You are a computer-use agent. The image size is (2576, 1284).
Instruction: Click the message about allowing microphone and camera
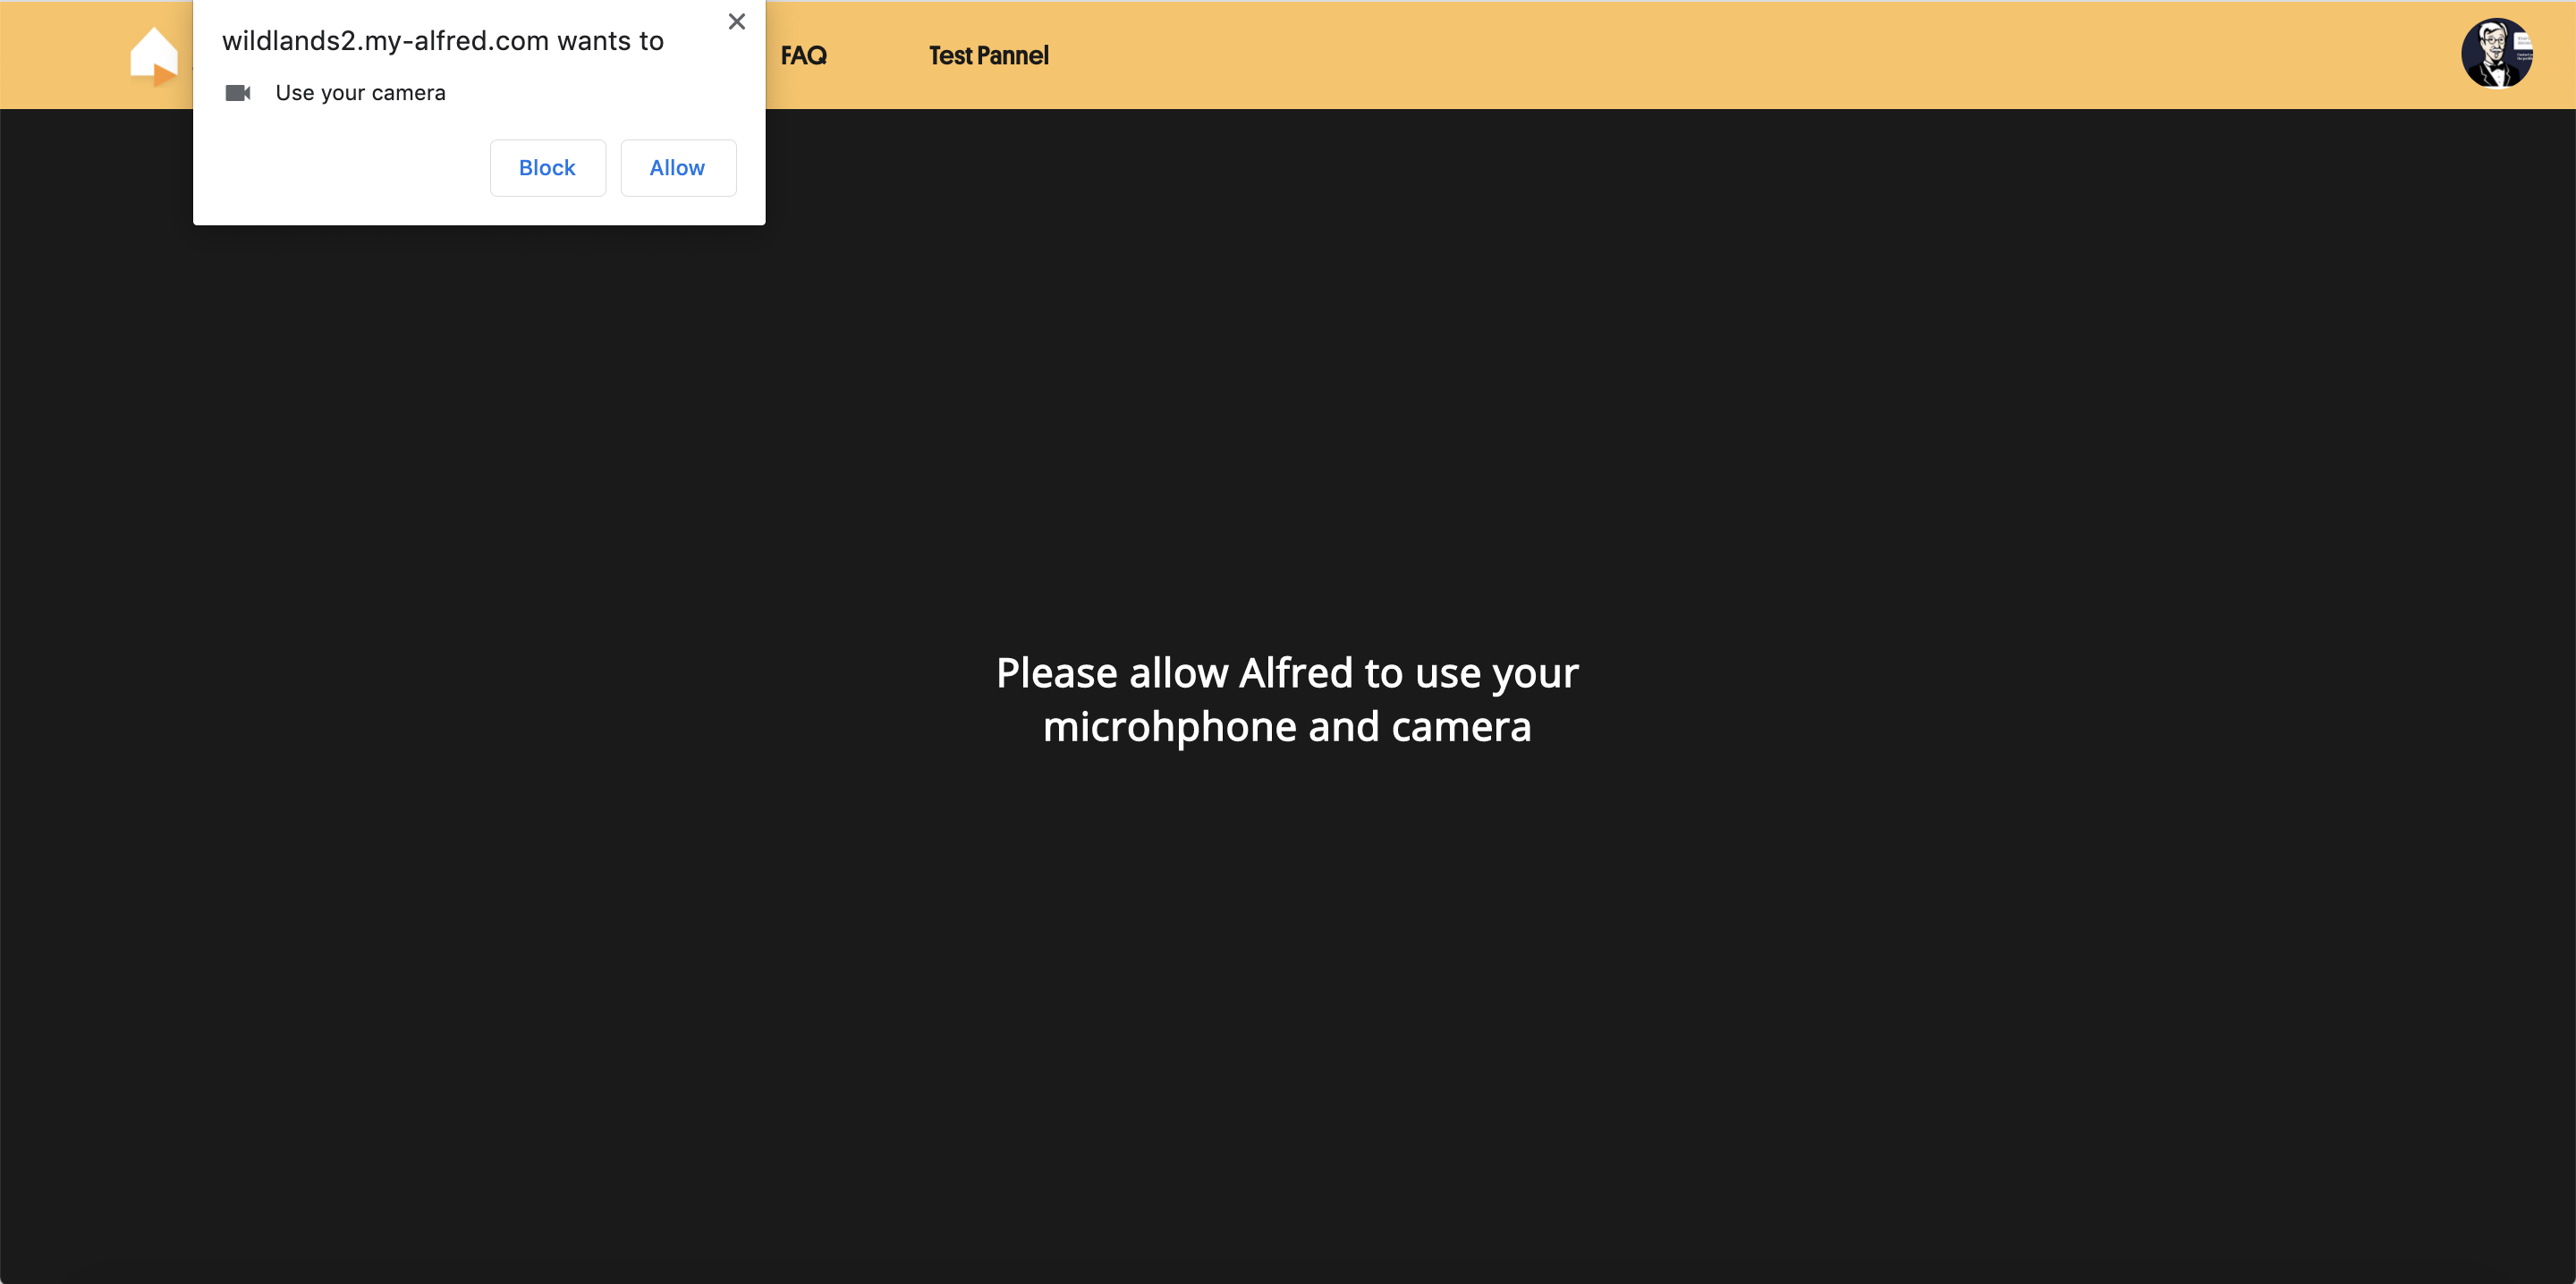pyautogui.click(x=1286, y=699)
